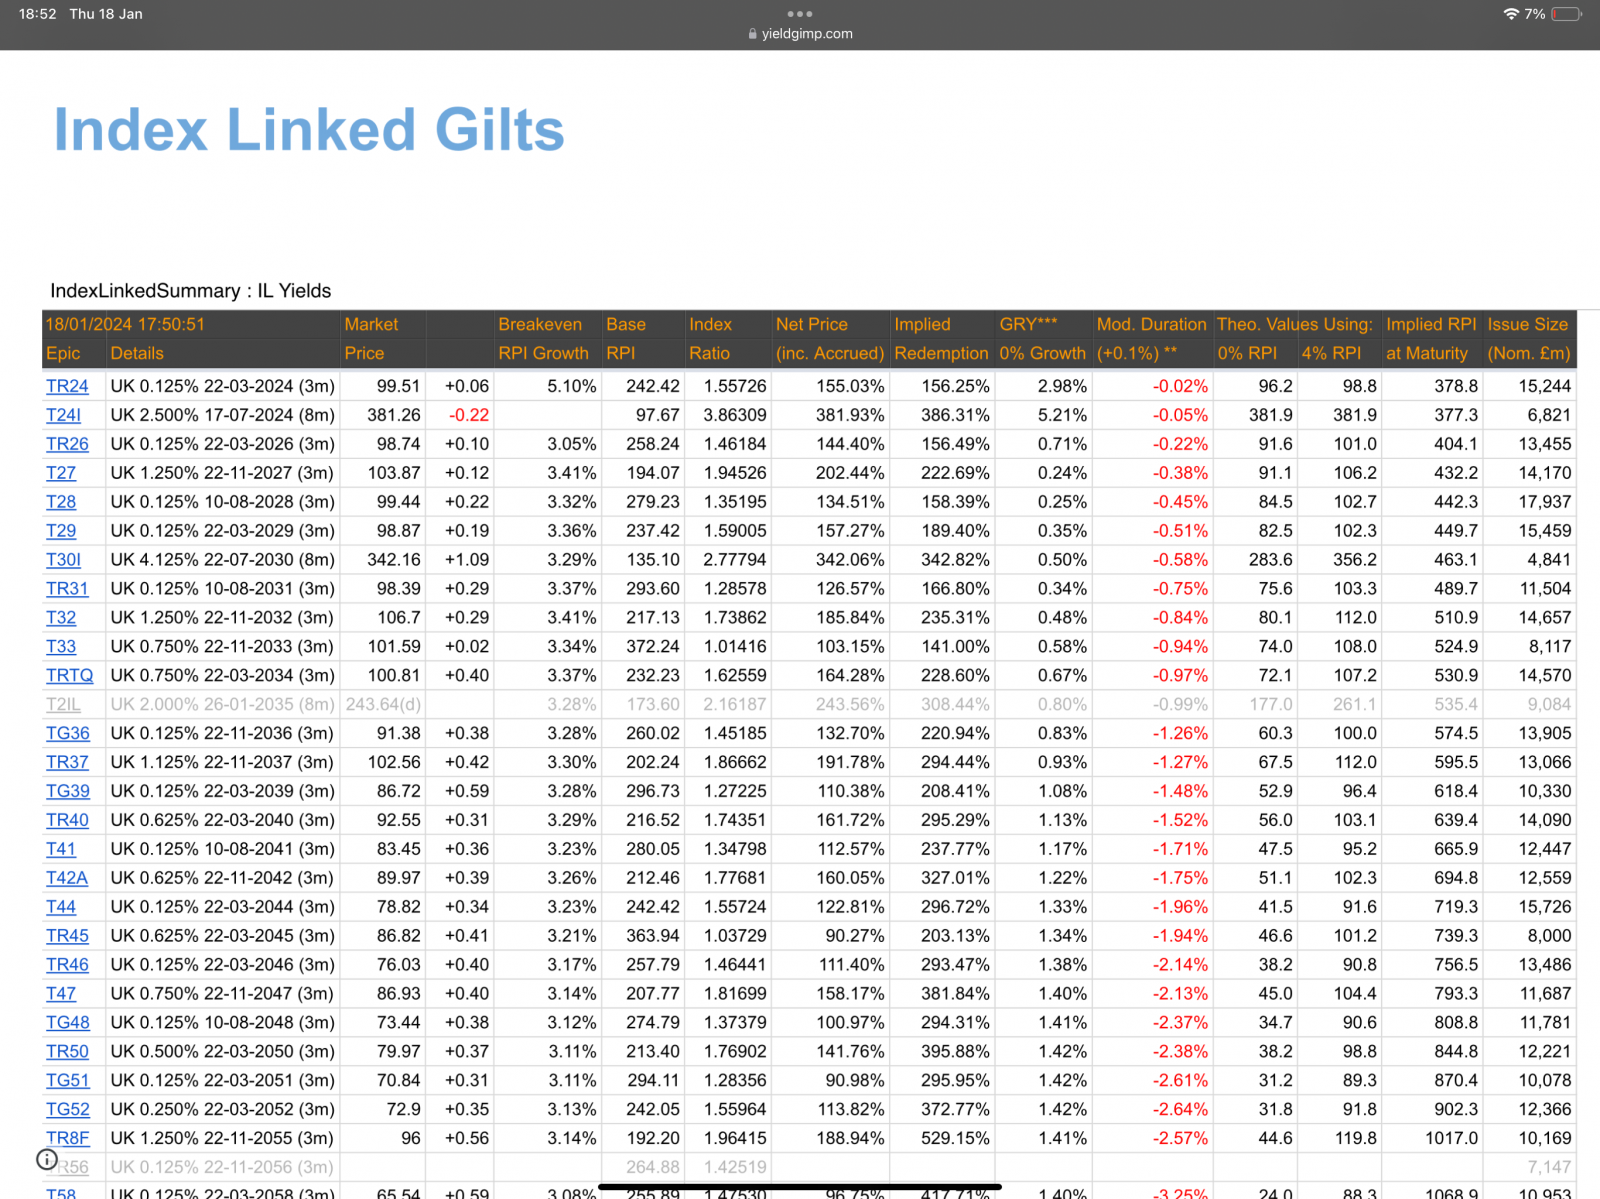Open the TG52 gilt link
This screenshot has height=1199, width=1600.
click(68, 1110)
